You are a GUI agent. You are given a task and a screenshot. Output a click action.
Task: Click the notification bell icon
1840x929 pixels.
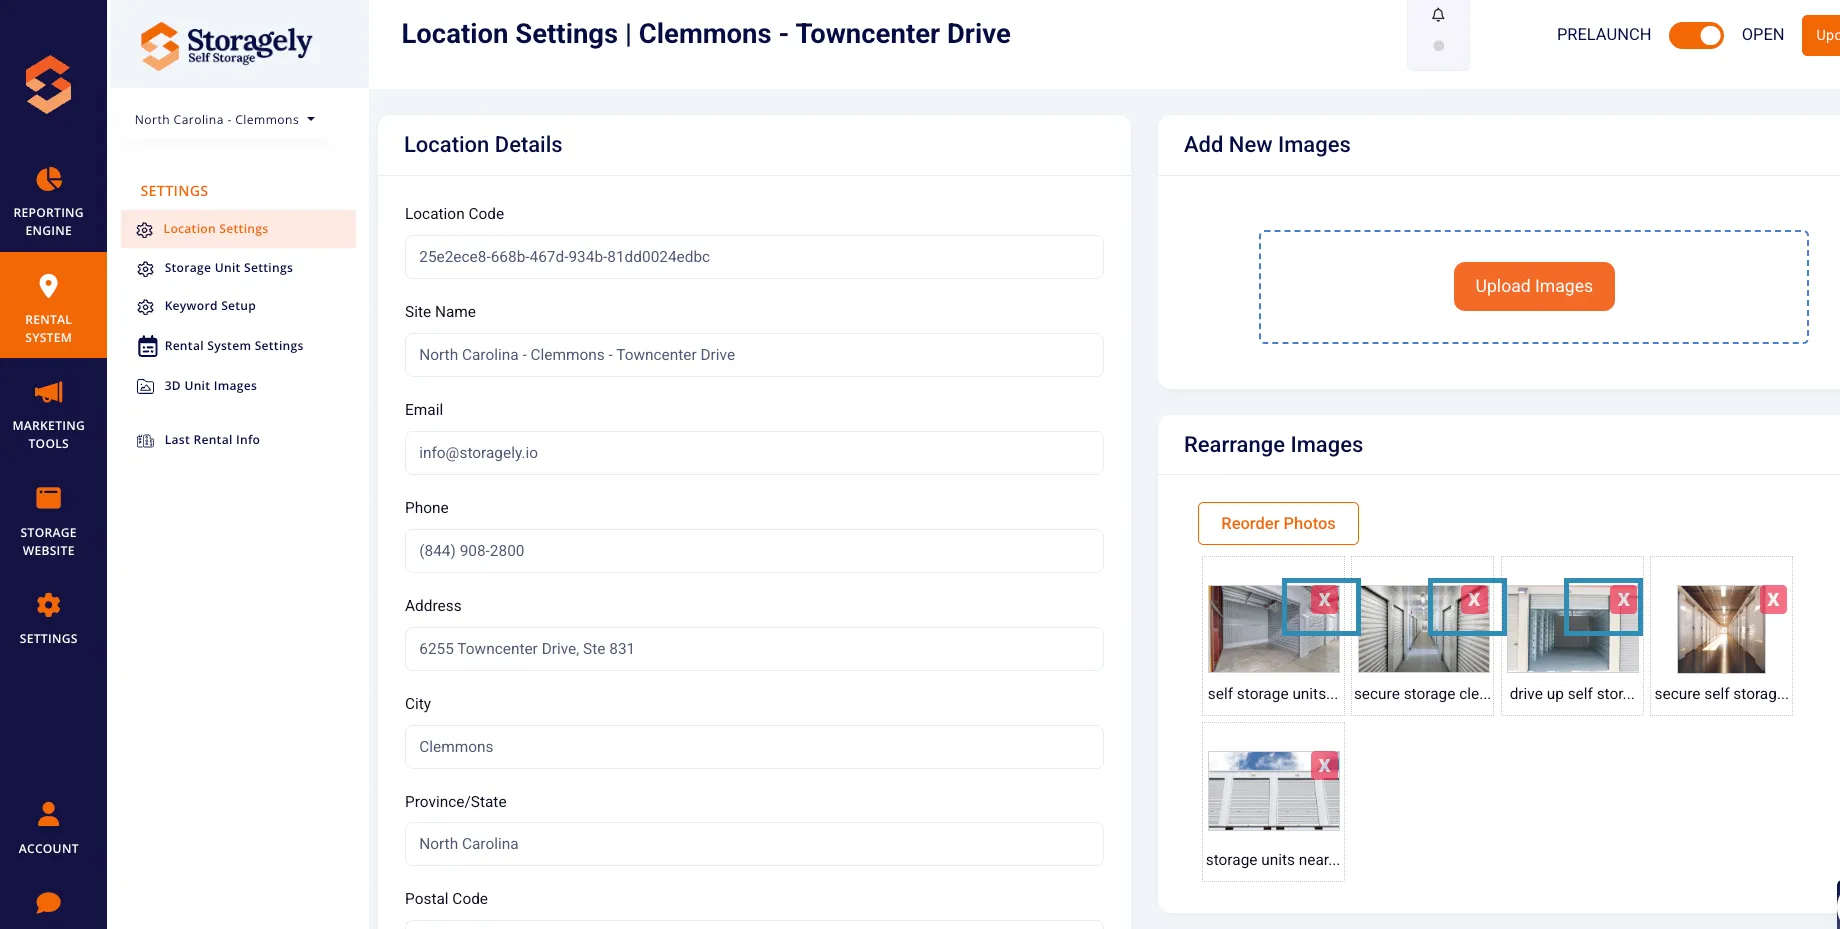pos(1438,15)
